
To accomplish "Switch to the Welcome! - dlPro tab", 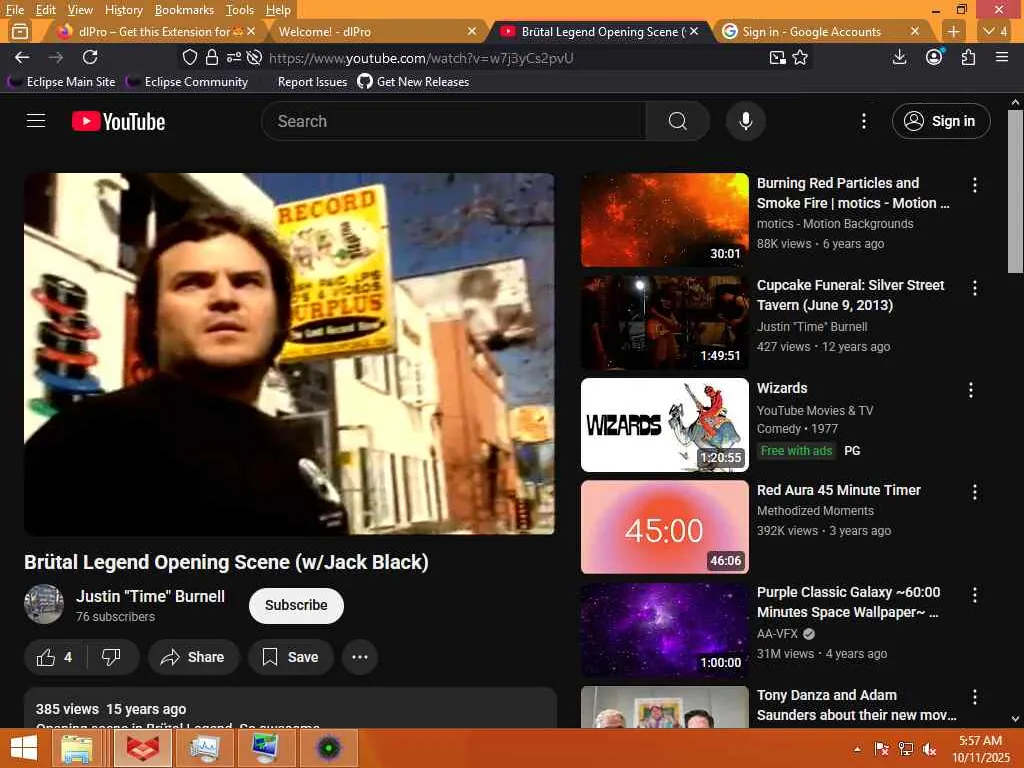I will [x=375, y=31].
